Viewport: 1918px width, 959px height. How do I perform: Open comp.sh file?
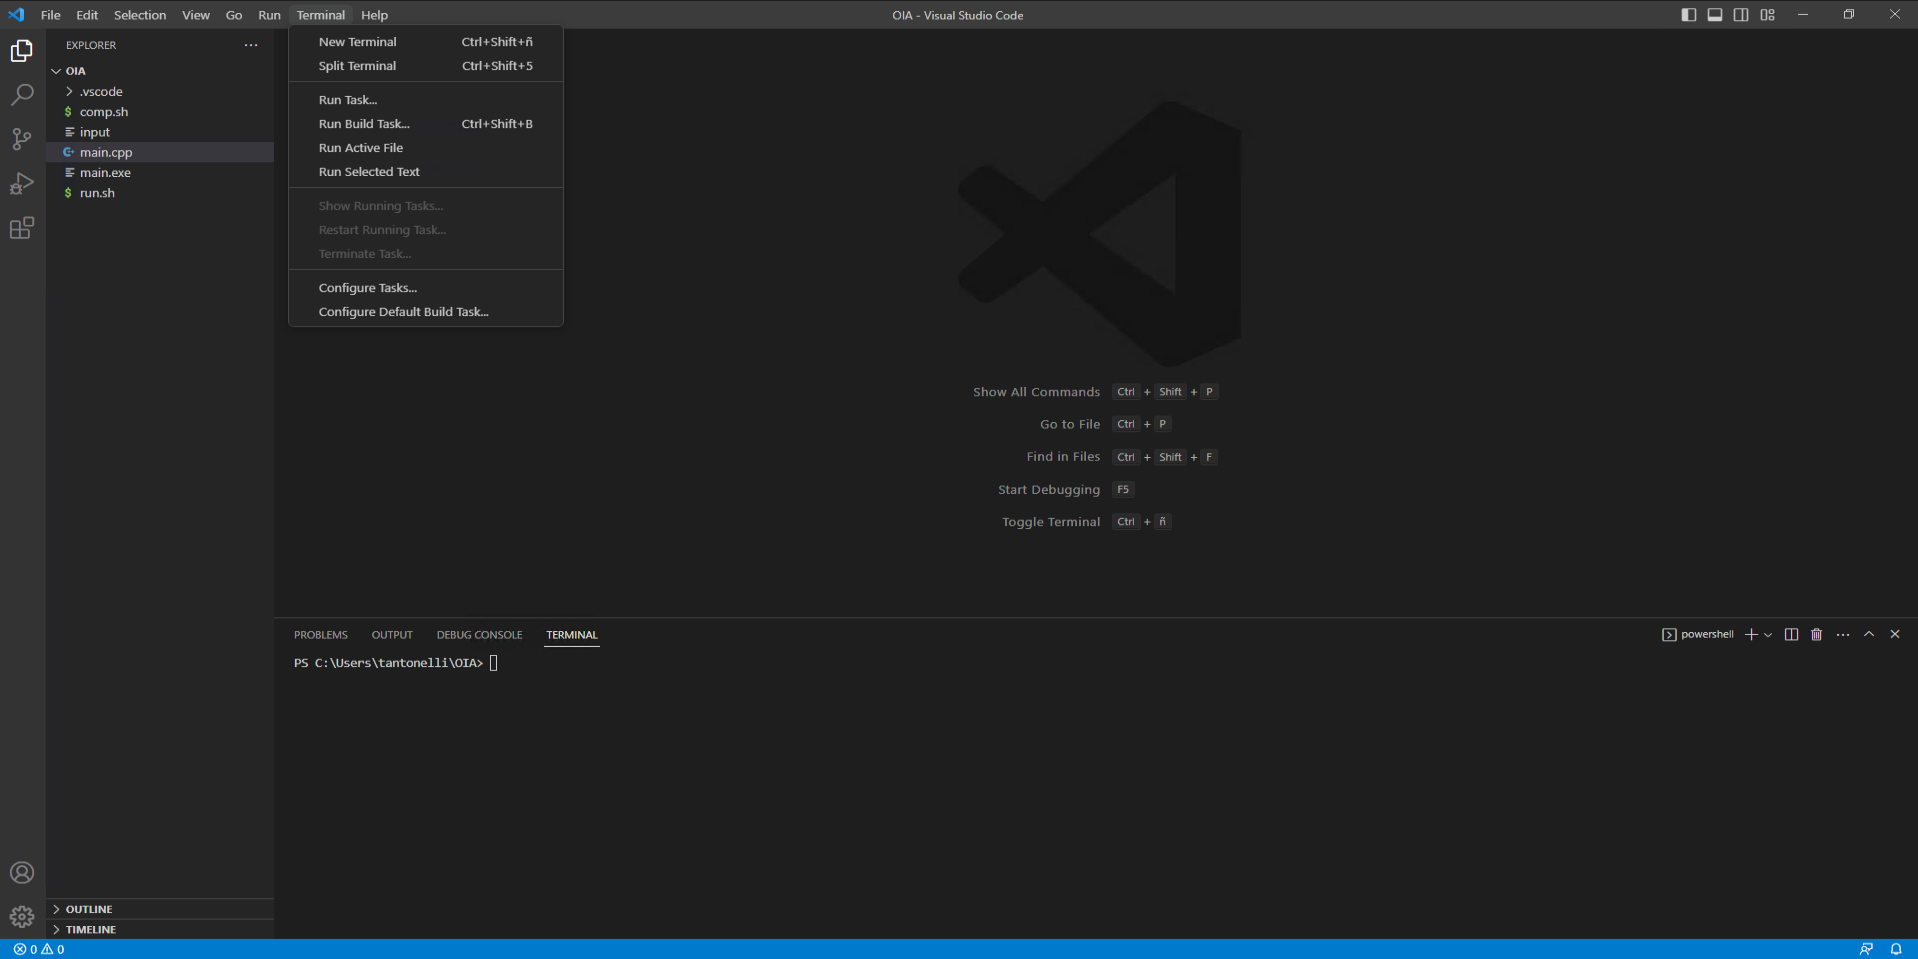160,112
